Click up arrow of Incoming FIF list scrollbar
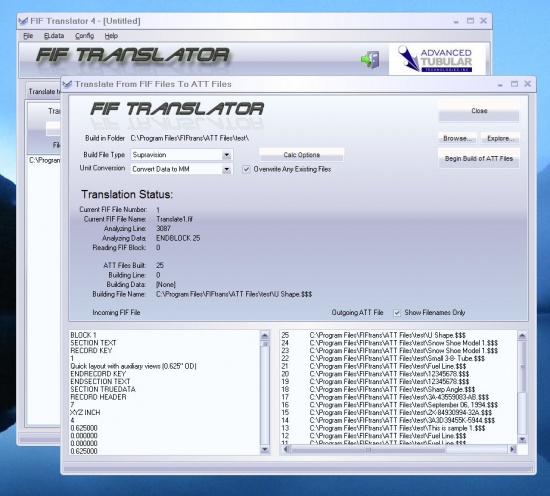Image resolution: width=550 pixels, height=496 pixels. coord(265,336)
